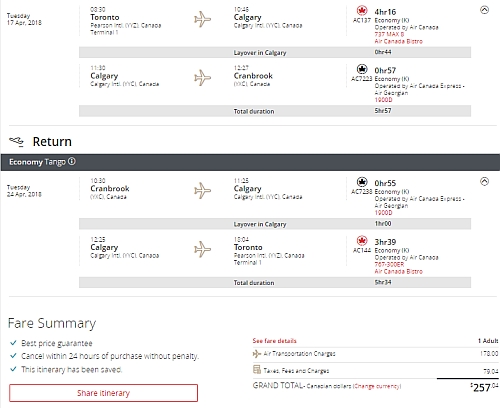Click Change currency link

377,386
